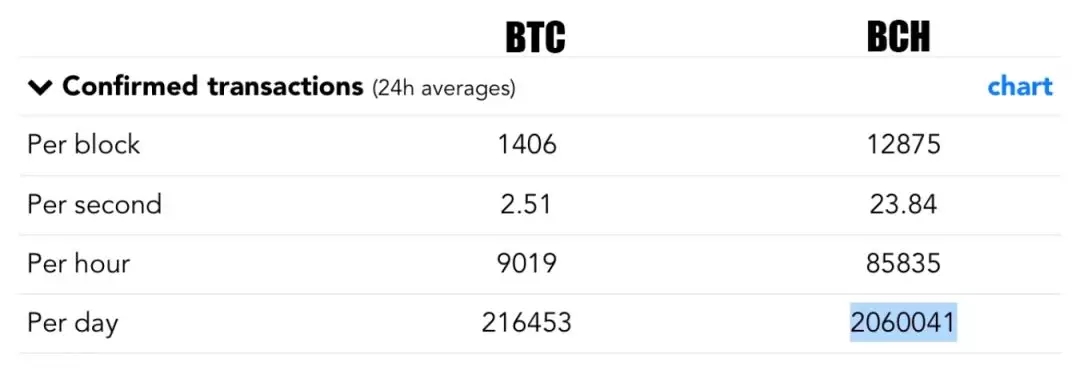This screenshot has width=1080, height=386.
Task: Click the BCH per block value 12875
Action: 903,145
